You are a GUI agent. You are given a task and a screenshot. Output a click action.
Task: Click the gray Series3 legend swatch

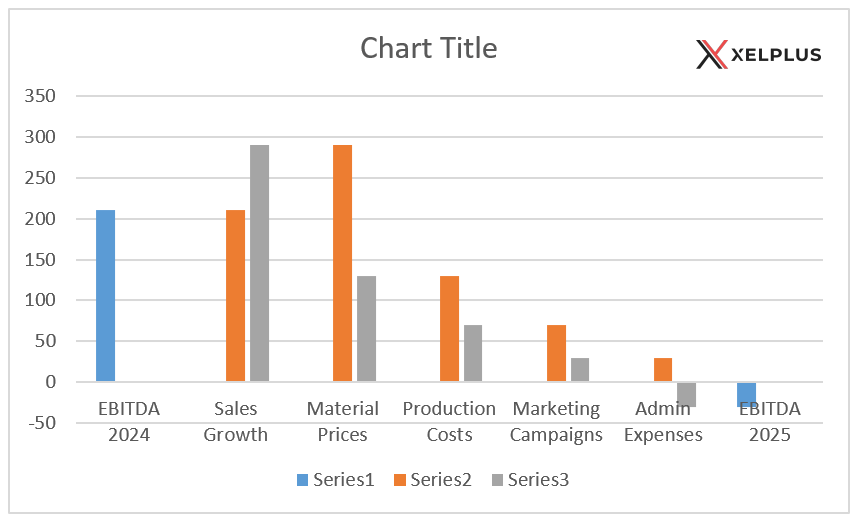(498, 480)
